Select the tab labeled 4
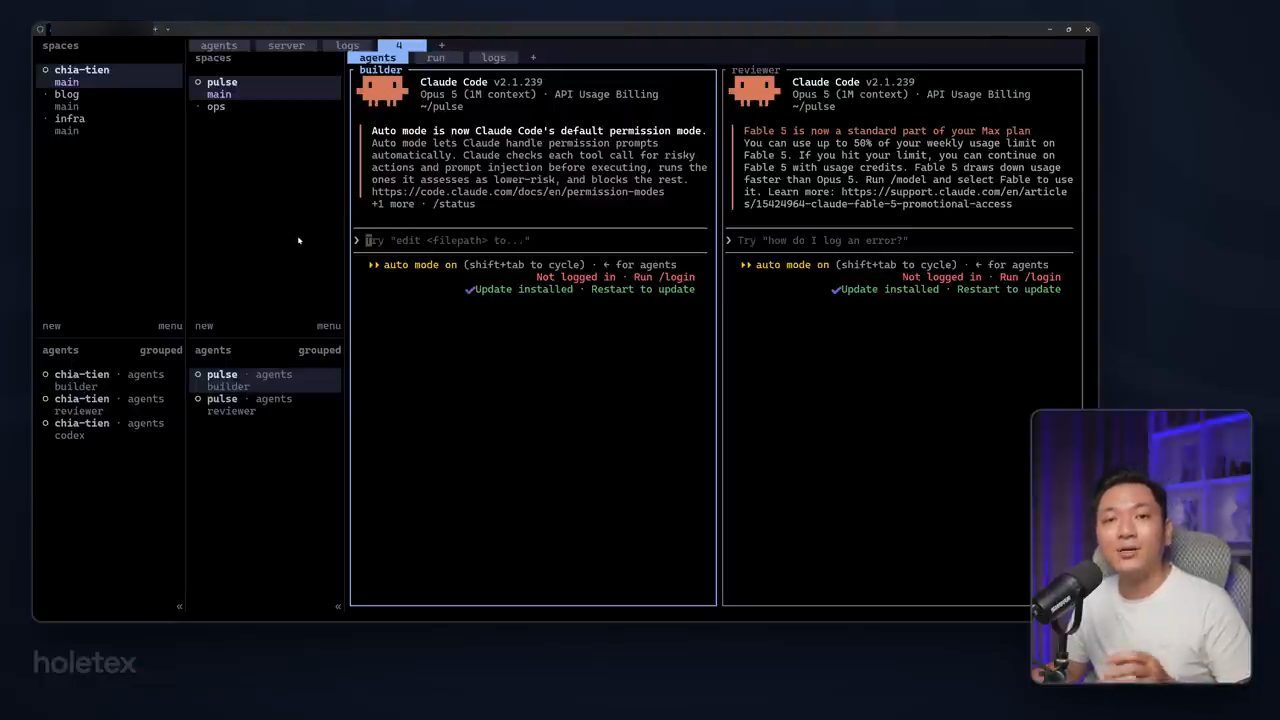1280x720 pixels. click(x=400, y=45)
